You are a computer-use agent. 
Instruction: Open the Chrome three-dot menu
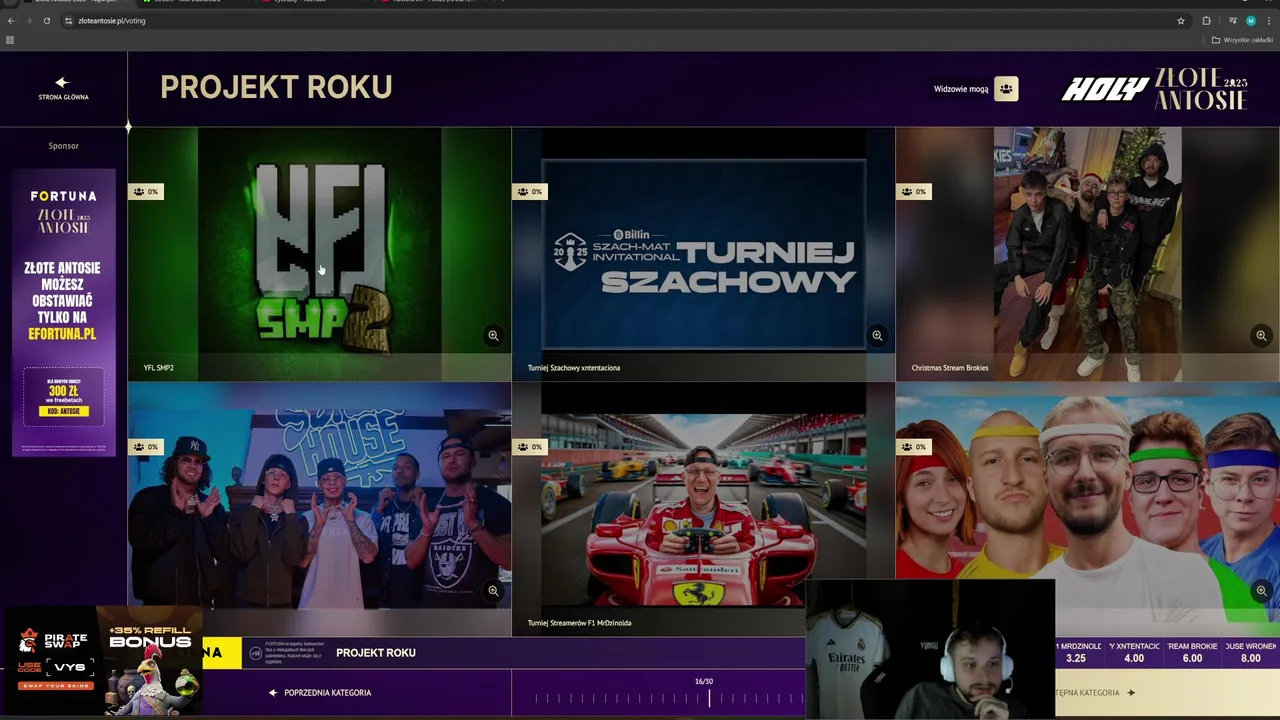point(1268,20)
